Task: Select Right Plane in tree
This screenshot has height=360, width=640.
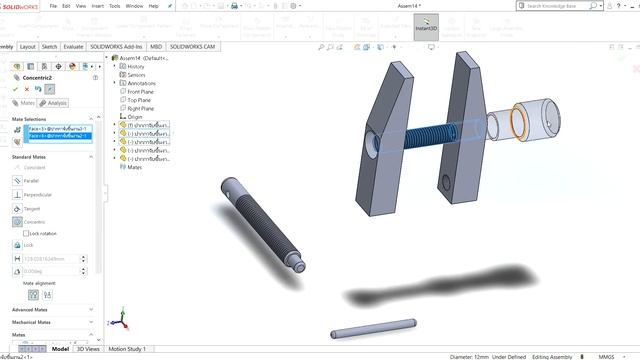Action: (x=137, y=108)
